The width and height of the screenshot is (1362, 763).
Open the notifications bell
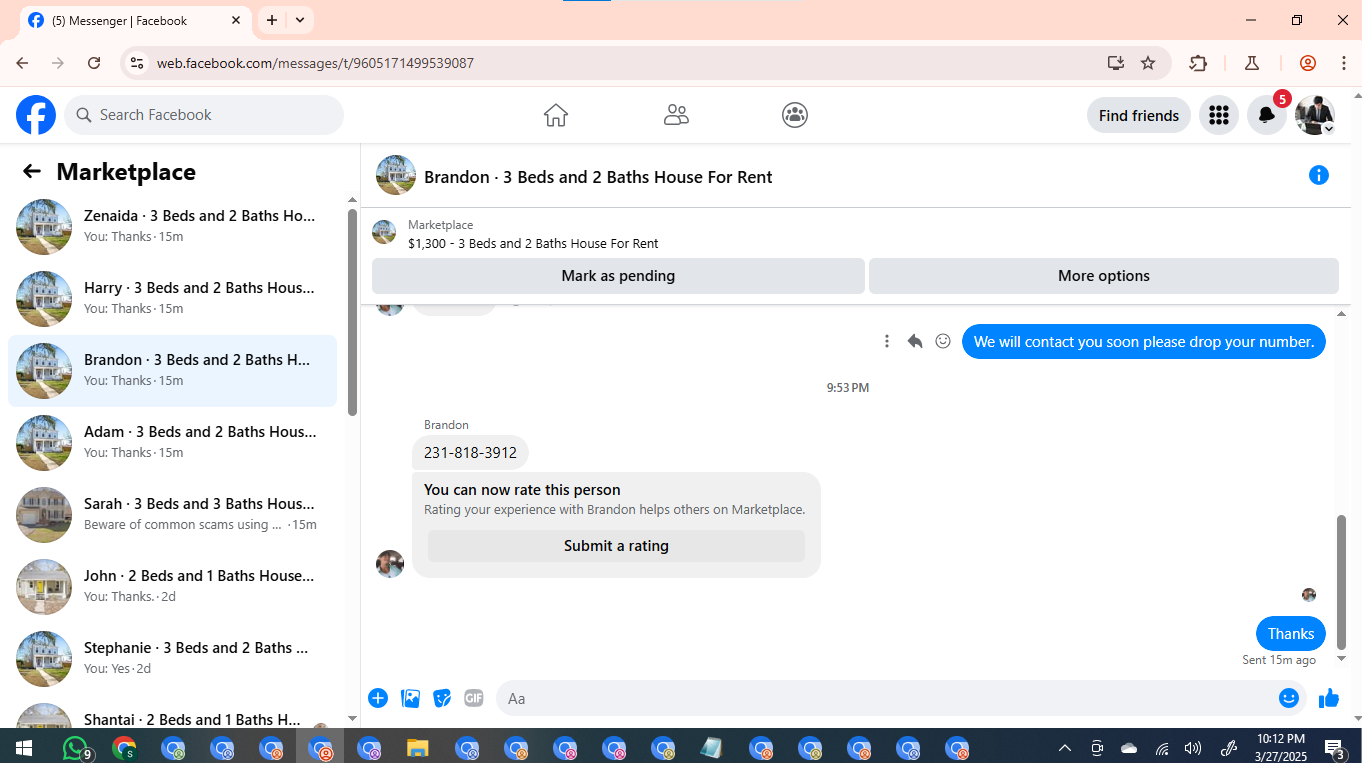[x=1266, y=115]
